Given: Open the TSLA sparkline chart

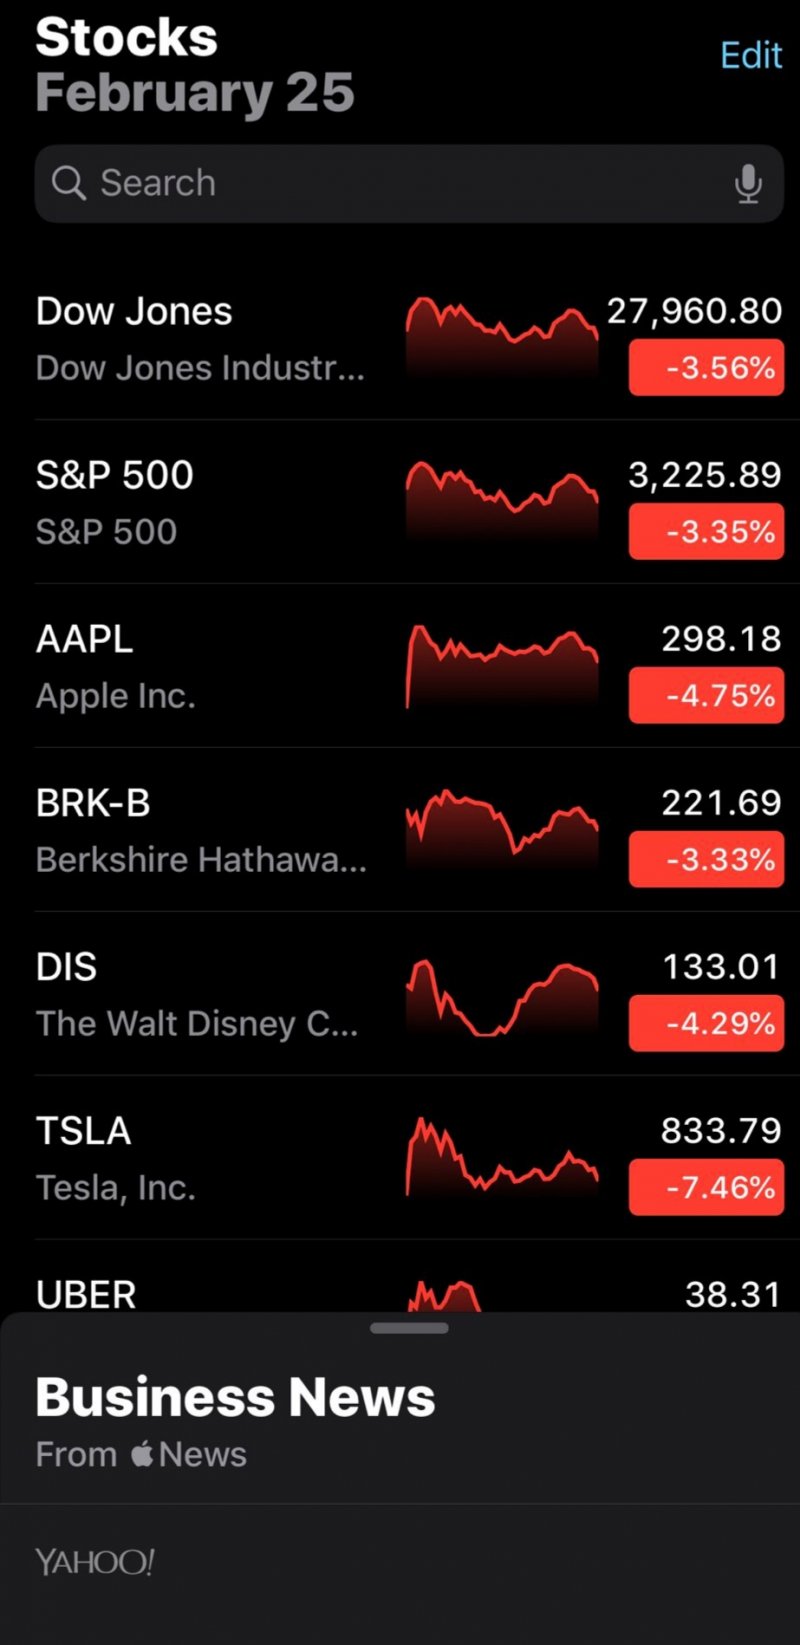Looking at the screenshot, I should pyautogui.click(x=501, y=1156).
